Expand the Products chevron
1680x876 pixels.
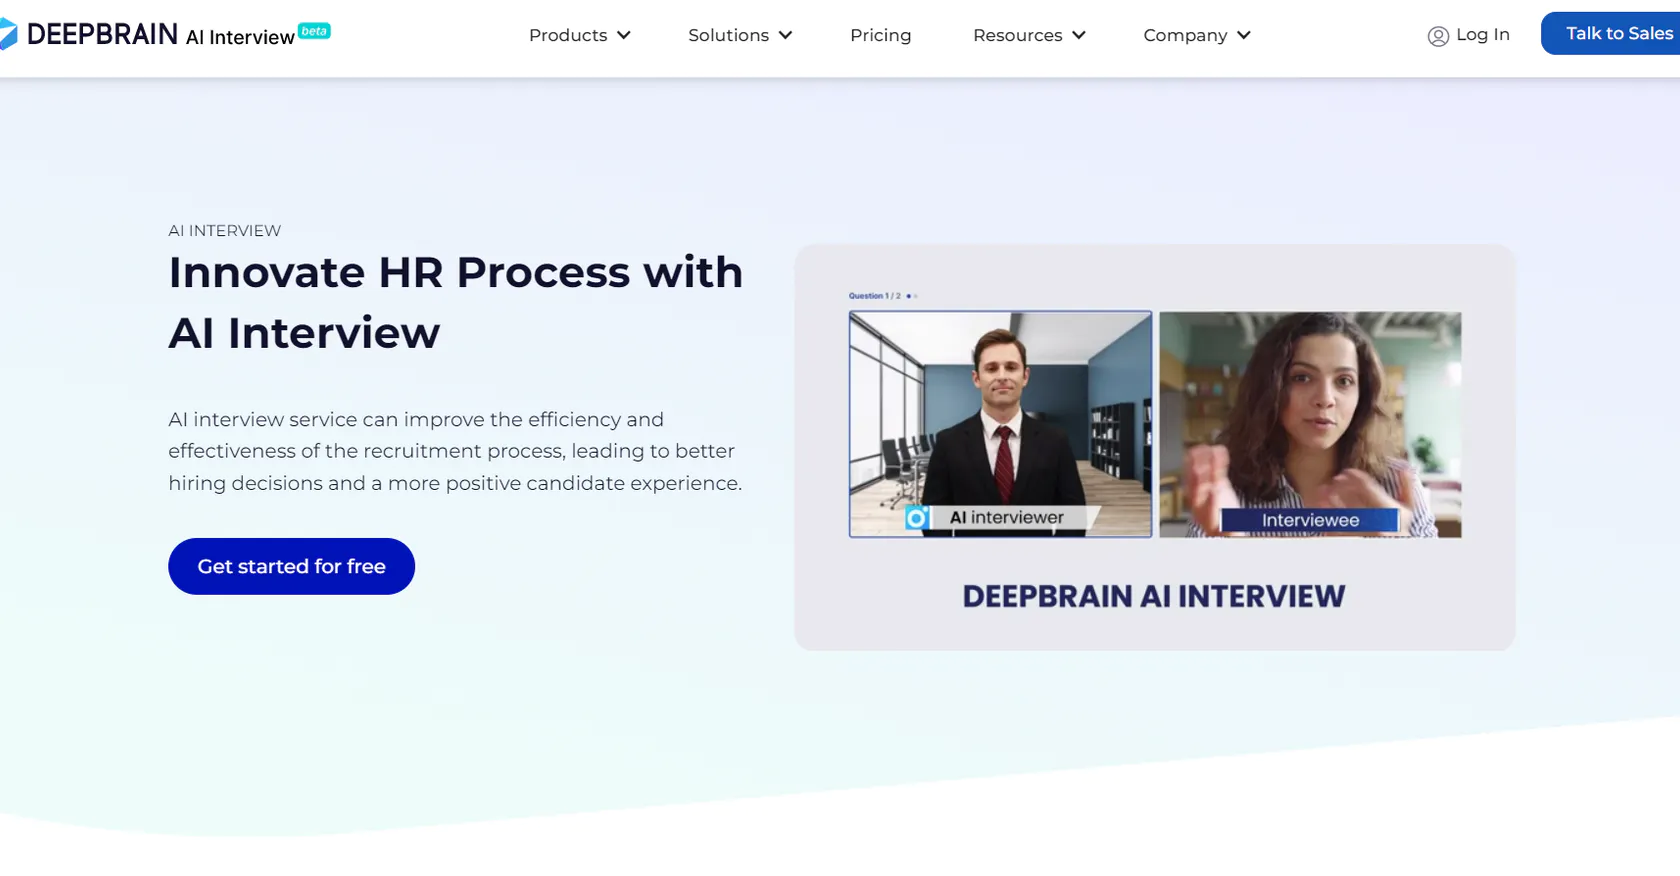(x=624, y=35)
